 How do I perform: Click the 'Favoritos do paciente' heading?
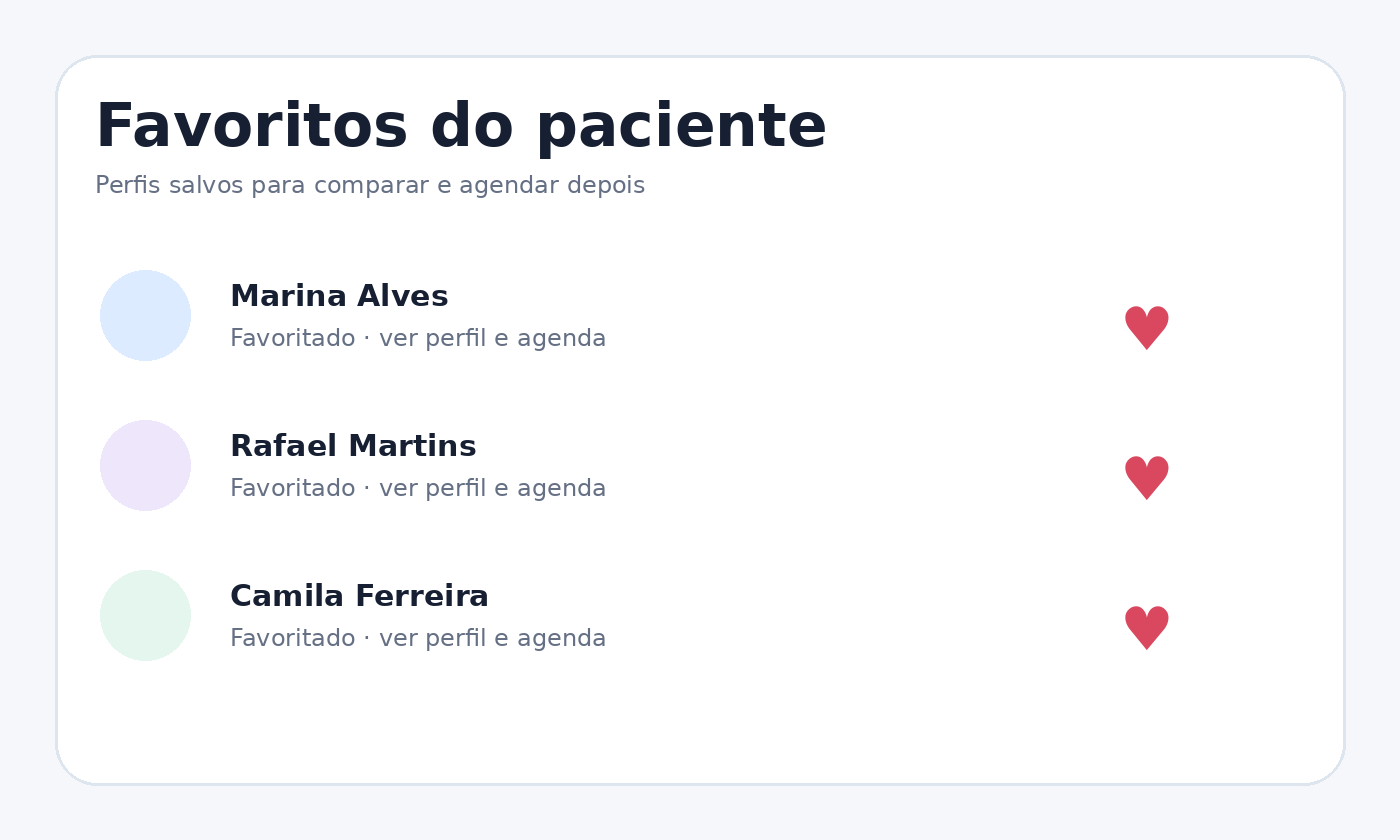point(461,127)
